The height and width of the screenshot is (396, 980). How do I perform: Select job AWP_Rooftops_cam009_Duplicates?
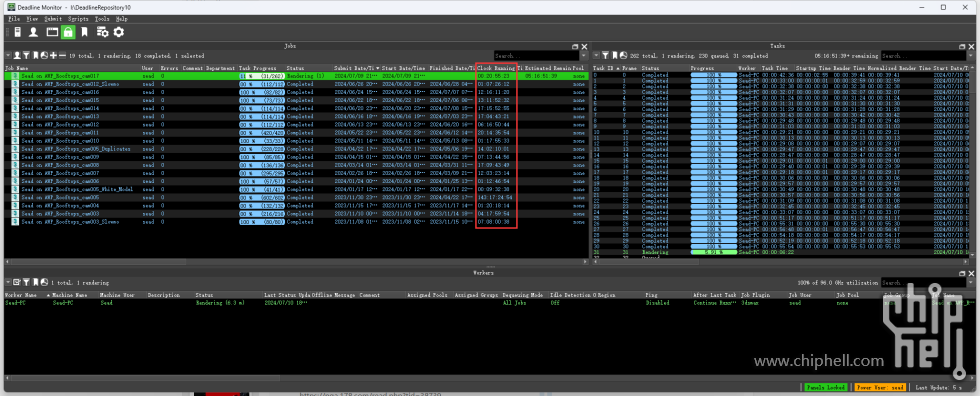tap(296, 149)
